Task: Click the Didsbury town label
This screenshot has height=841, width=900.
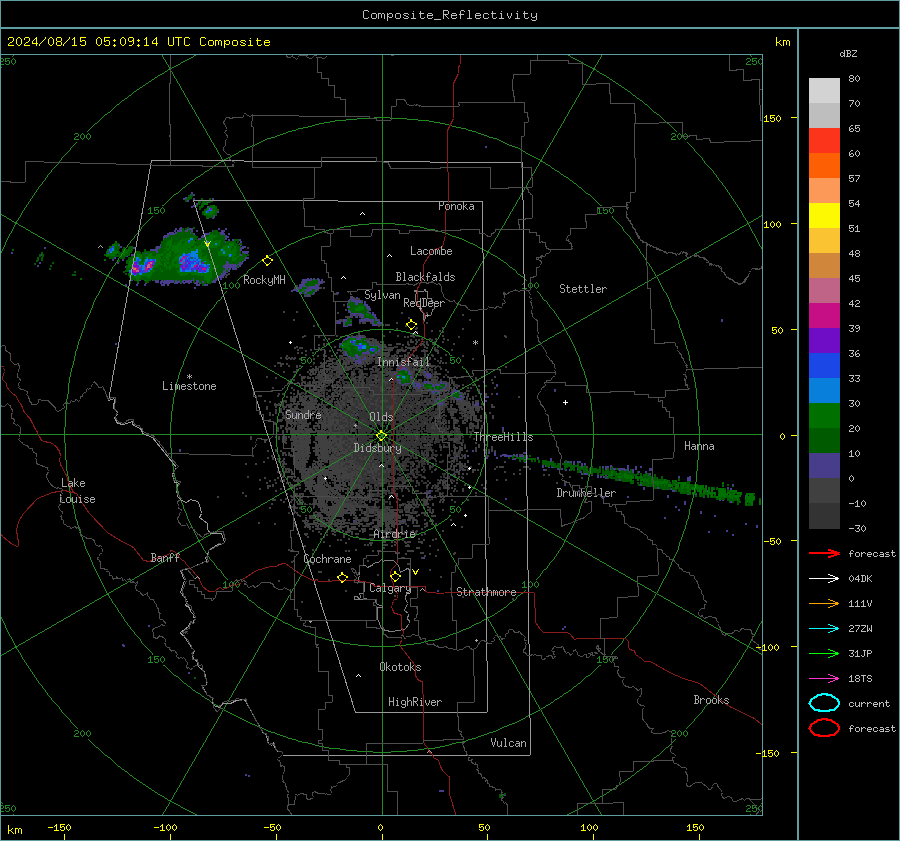Action: click(x=377, y=448)
